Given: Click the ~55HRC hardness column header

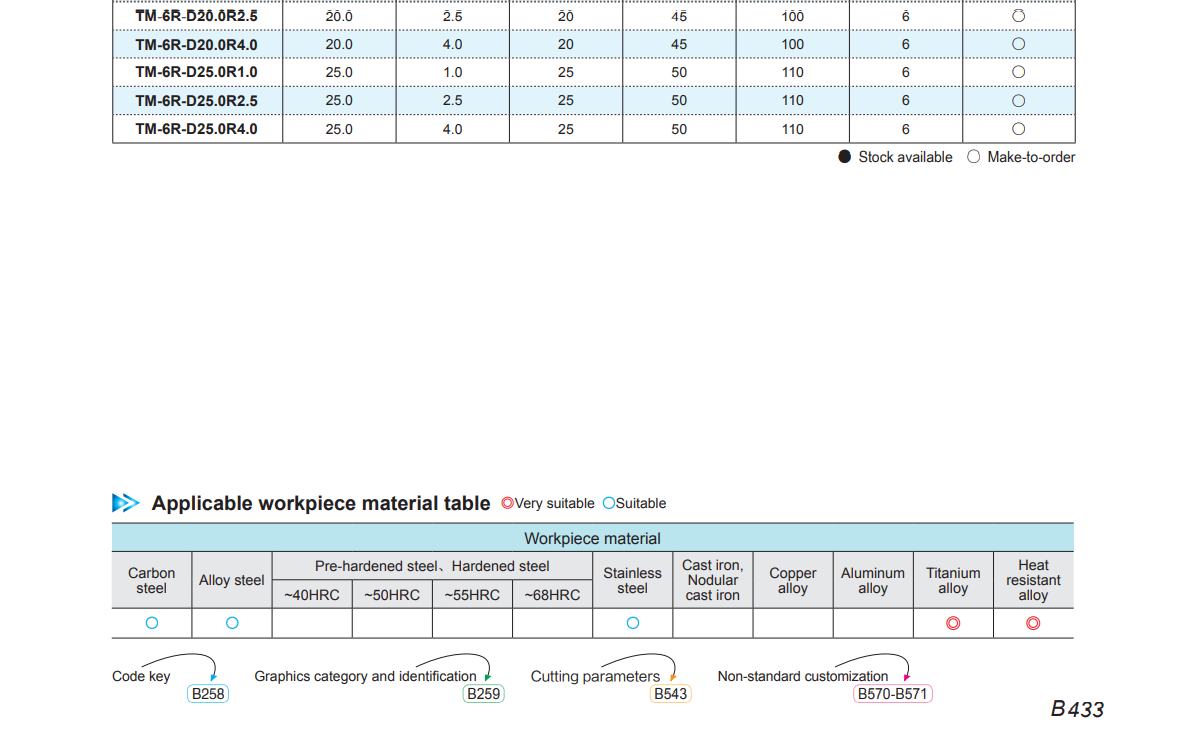Looking at the screenshot, I should tap(472, 595).
